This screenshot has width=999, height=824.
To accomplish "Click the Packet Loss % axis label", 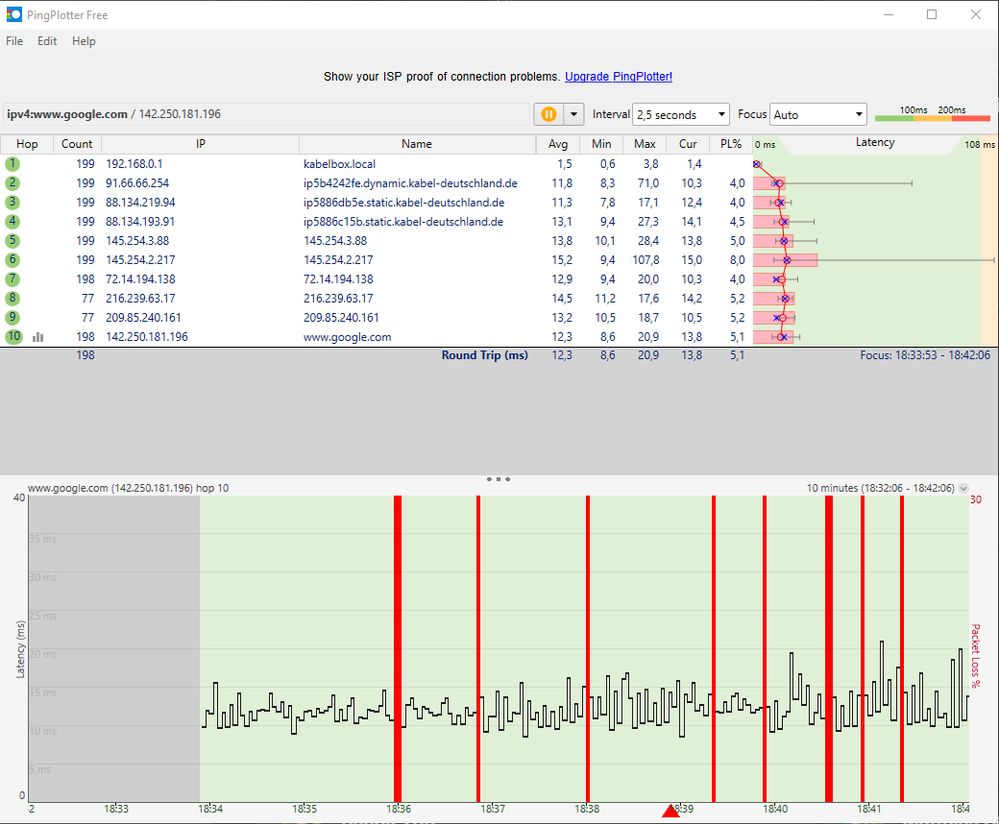I will pyautogui.click(x=975, y=656).
